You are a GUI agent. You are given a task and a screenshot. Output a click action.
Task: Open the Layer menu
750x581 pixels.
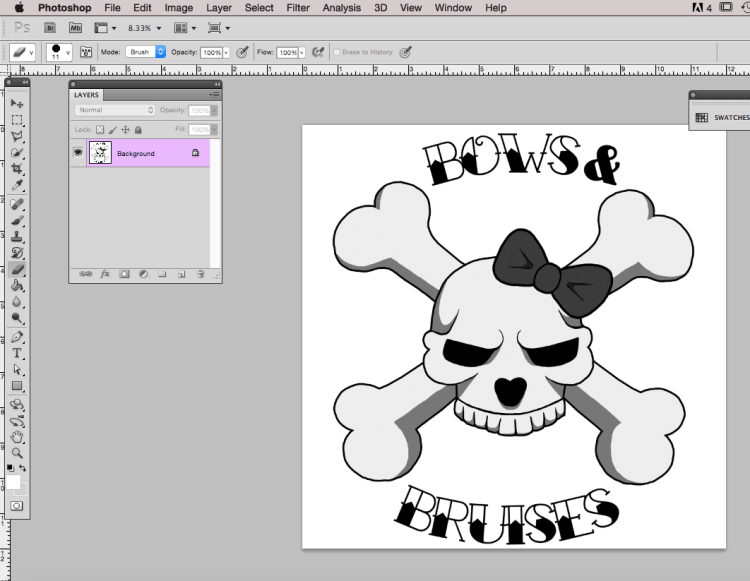[x=219, y=8]
